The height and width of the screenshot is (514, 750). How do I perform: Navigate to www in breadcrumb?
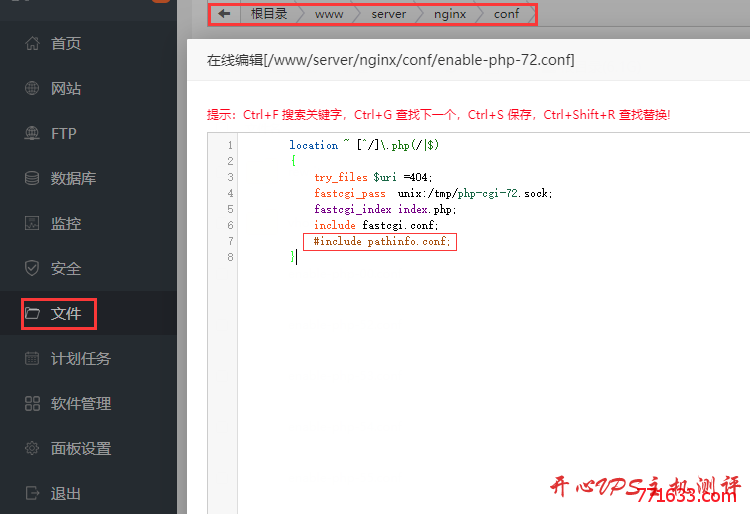[x=329, y=14]
